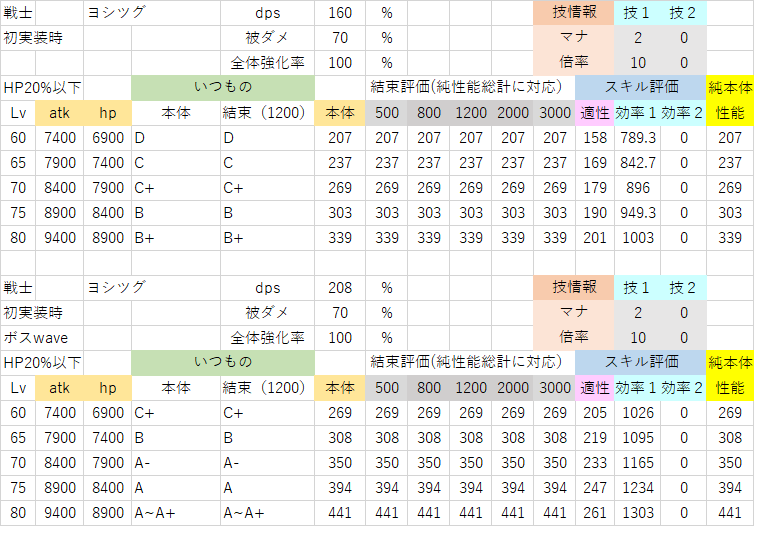Select 308 in the 2000 column
Viewport: 774px width, 550px height.
[512, 438]
